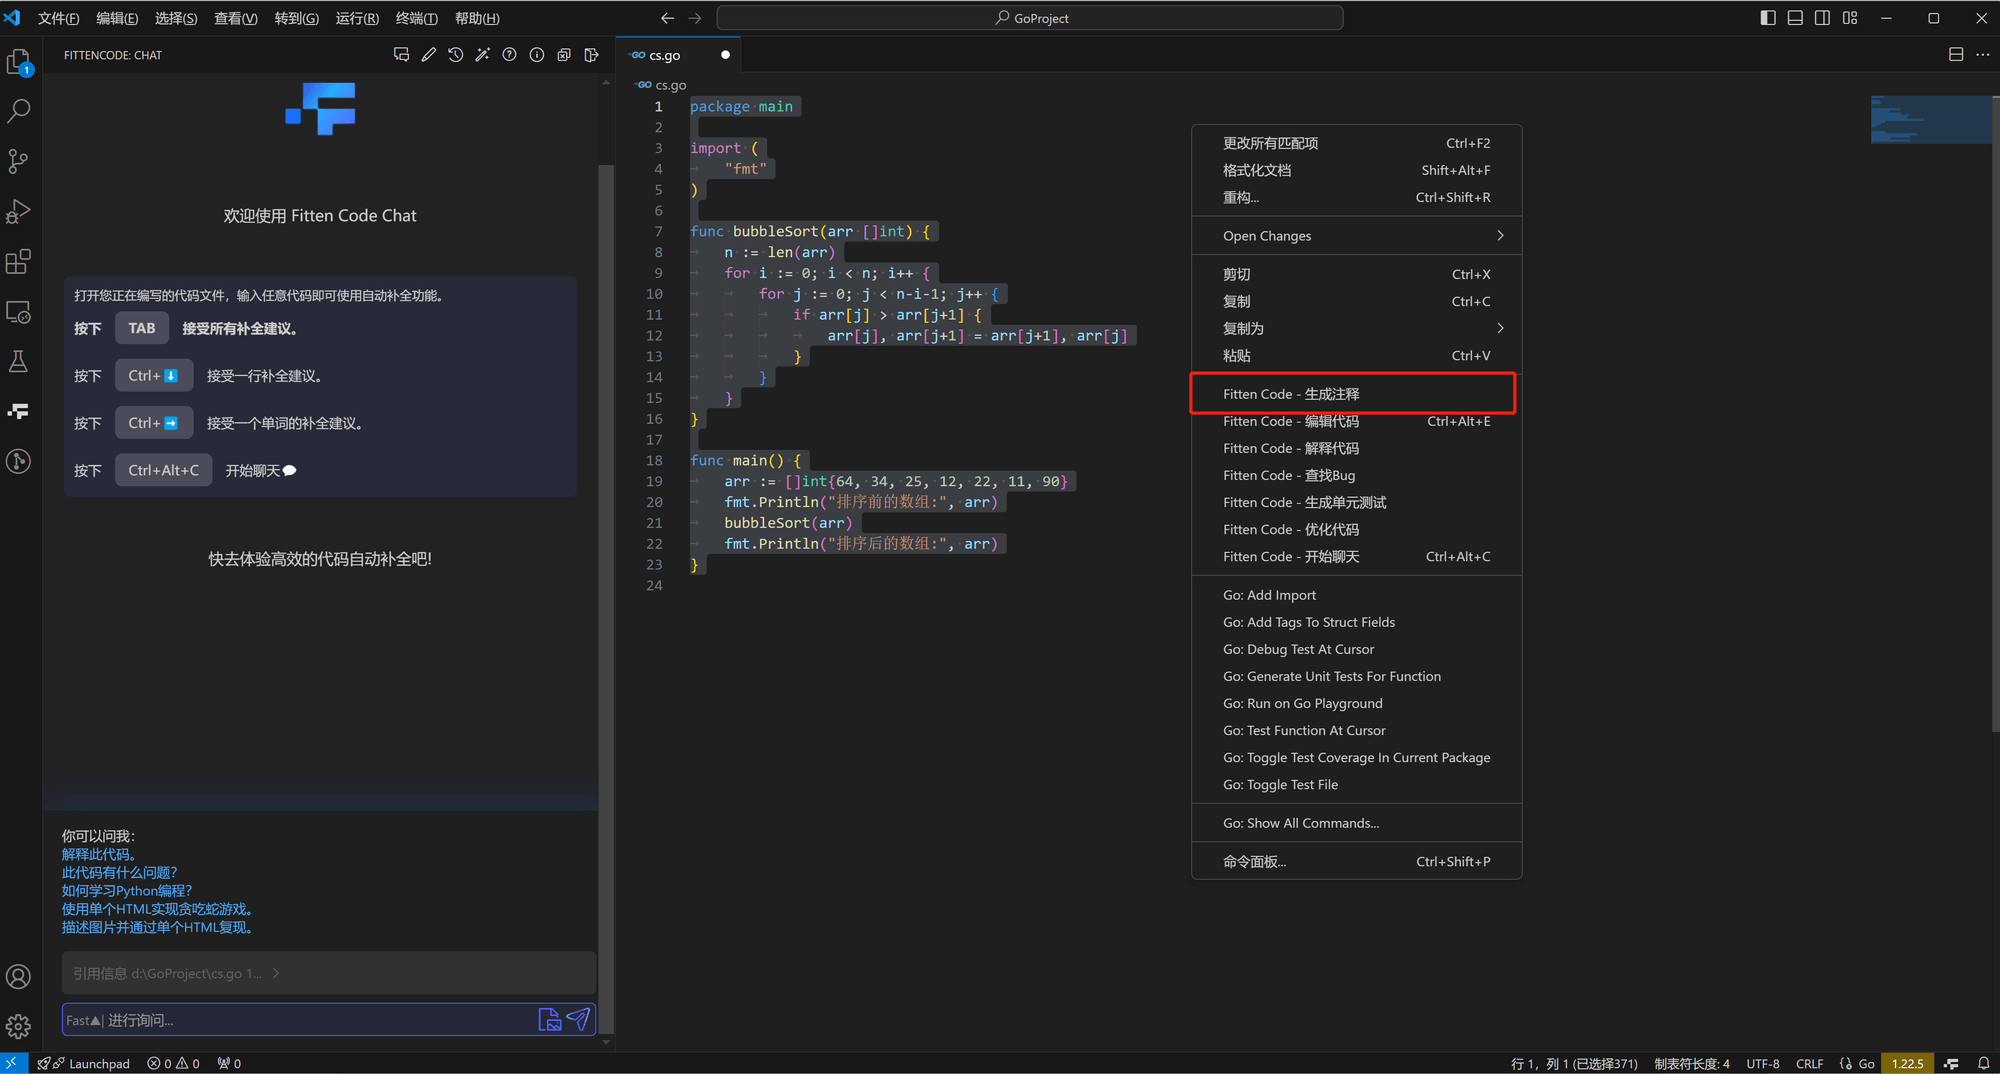Image resolution: width=2000 pixels, height=1074 pixels.
Task: Click the Fitten Code status bar icon
Action: pos(1951,1063)
